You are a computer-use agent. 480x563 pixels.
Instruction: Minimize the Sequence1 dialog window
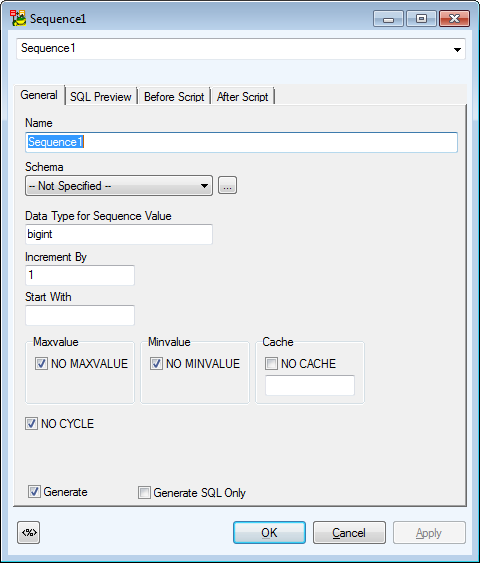(388, 19)
